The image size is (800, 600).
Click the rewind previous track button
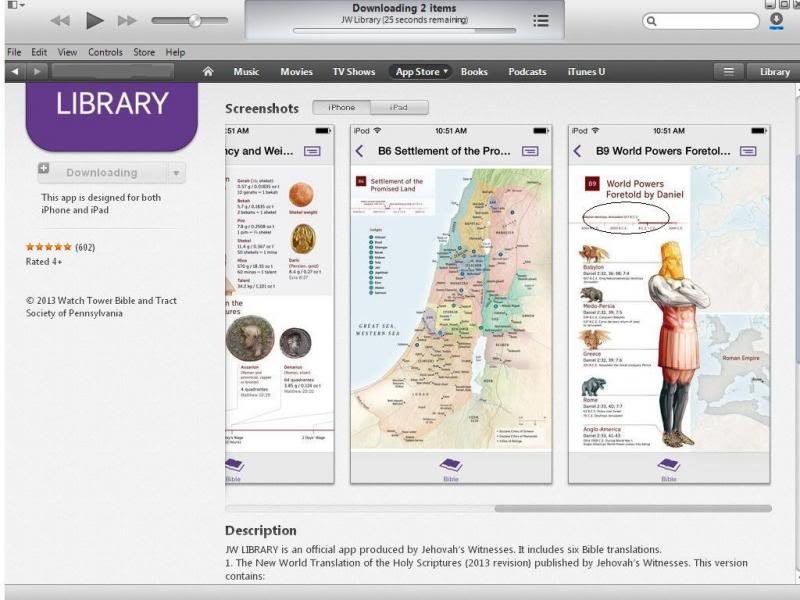(x=60, y=21)
